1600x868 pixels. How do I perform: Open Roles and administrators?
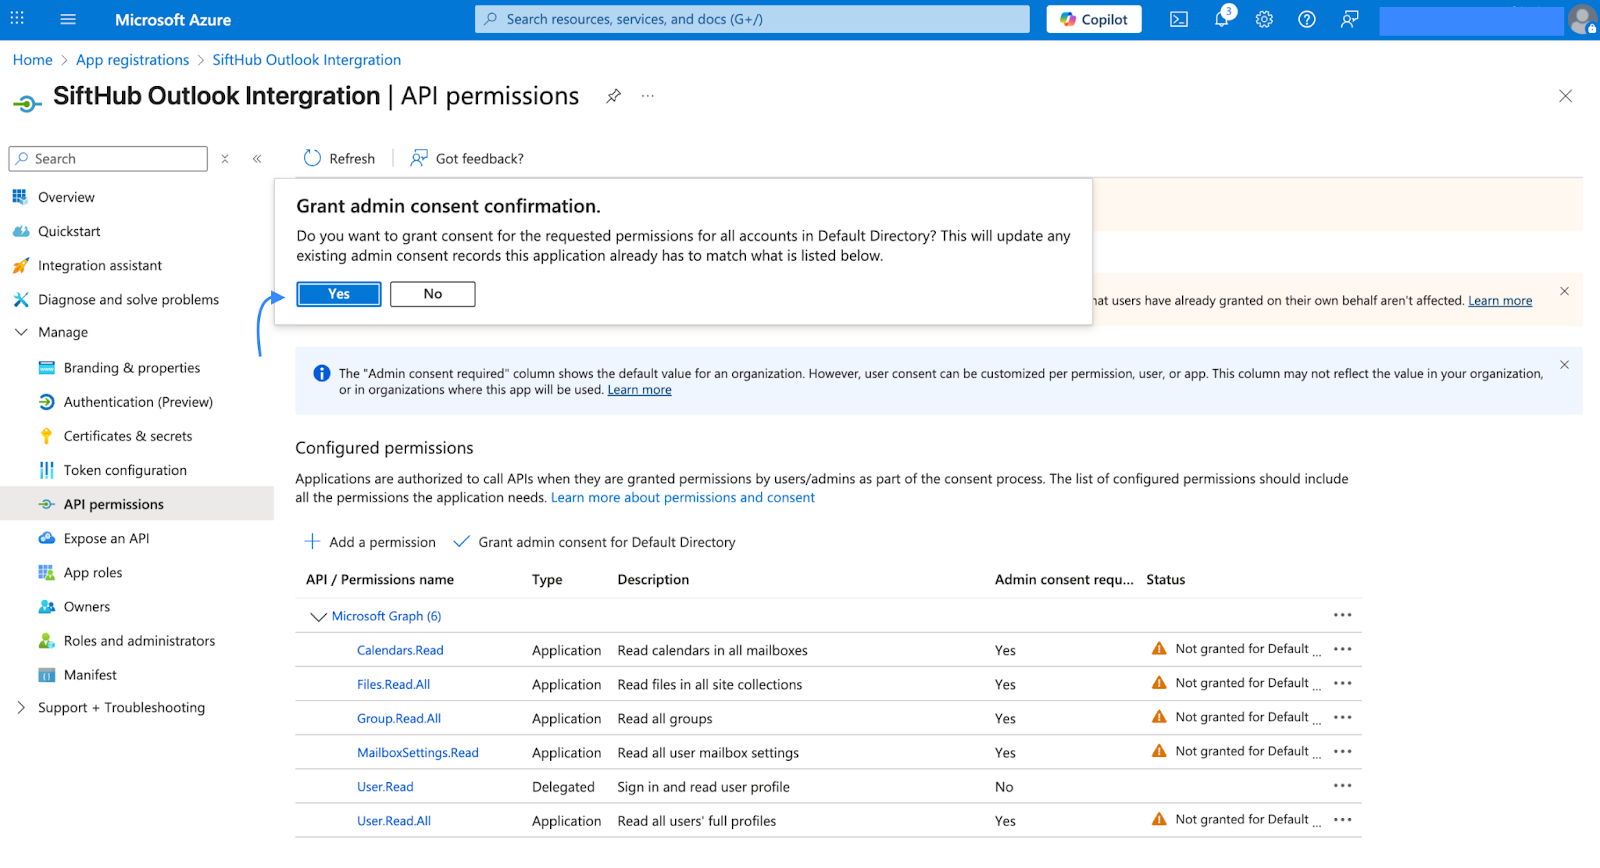pyautogui.click(x=137, y=641)
